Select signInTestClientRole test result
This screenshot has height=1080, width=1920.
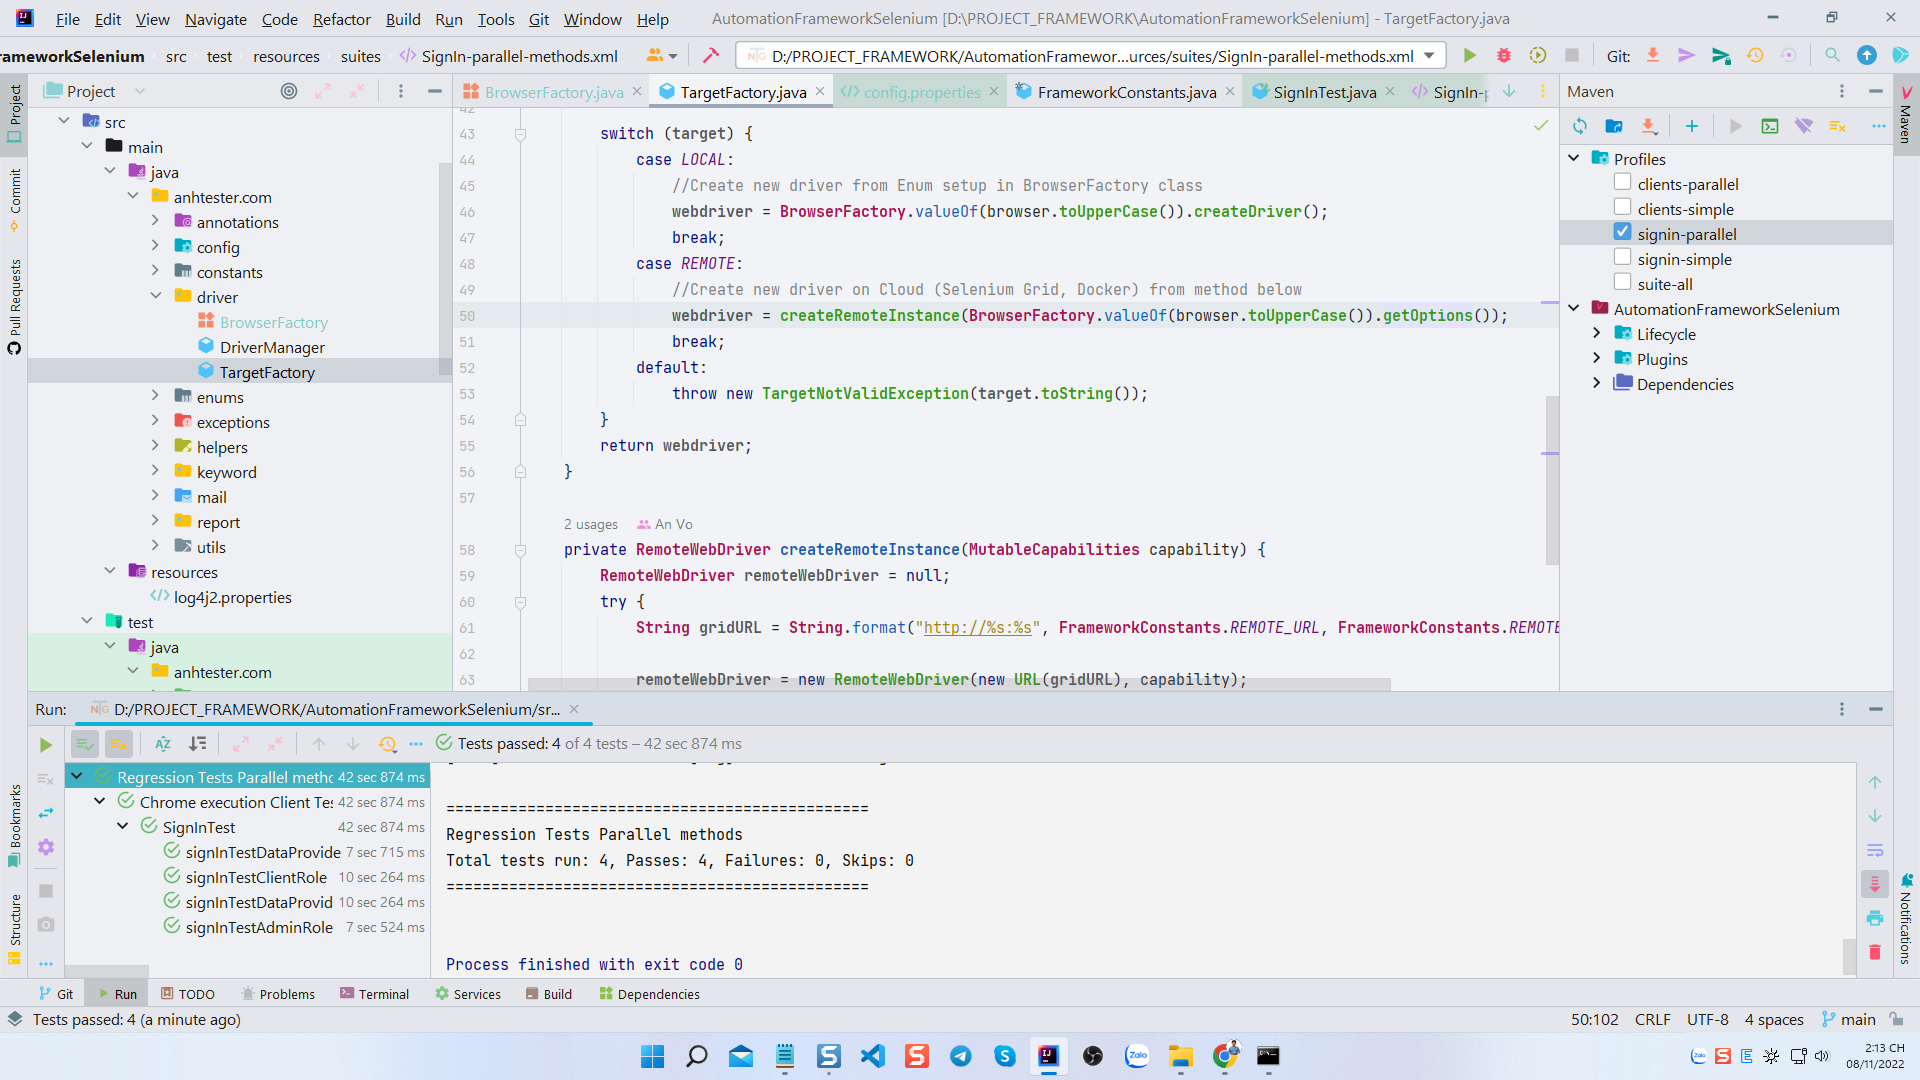click(x=256, y=877)
